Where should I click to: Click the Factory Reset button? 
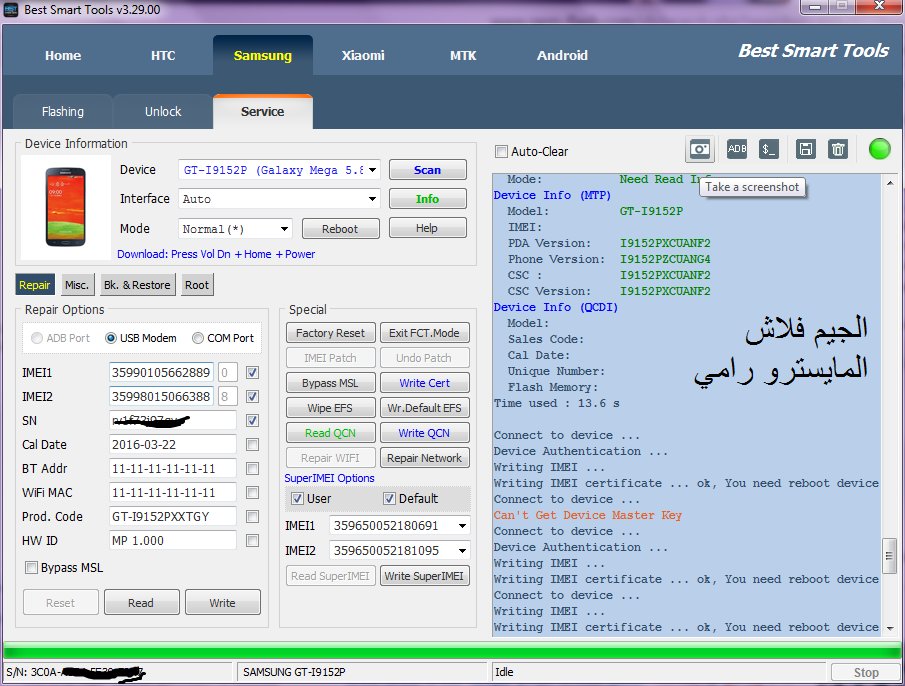[331, 333]
